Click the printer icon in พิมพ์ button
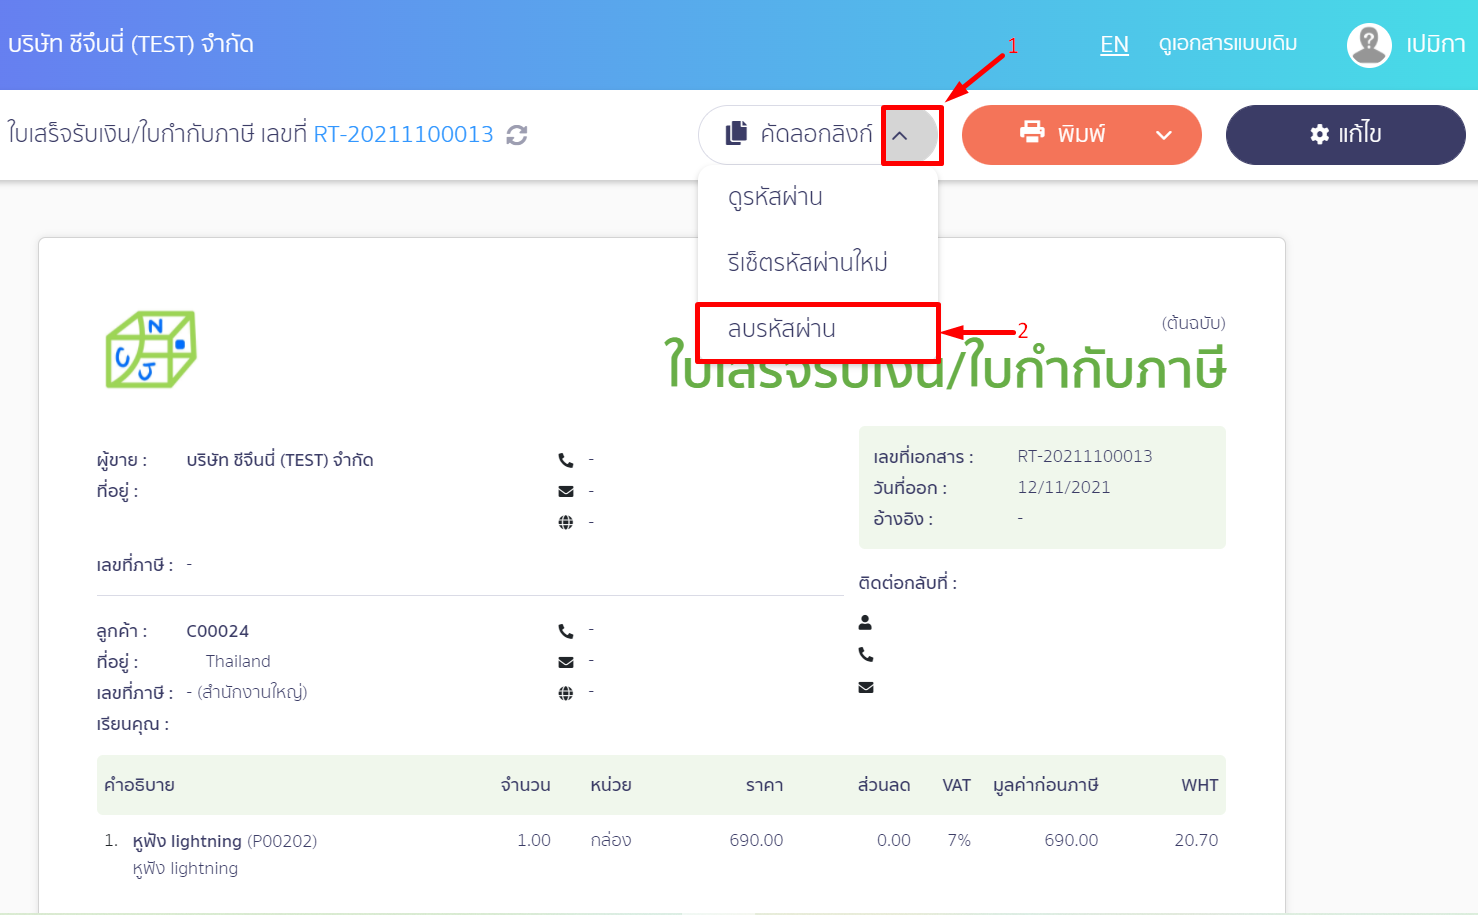The image size is (1478, 915). coord(1032,132)
